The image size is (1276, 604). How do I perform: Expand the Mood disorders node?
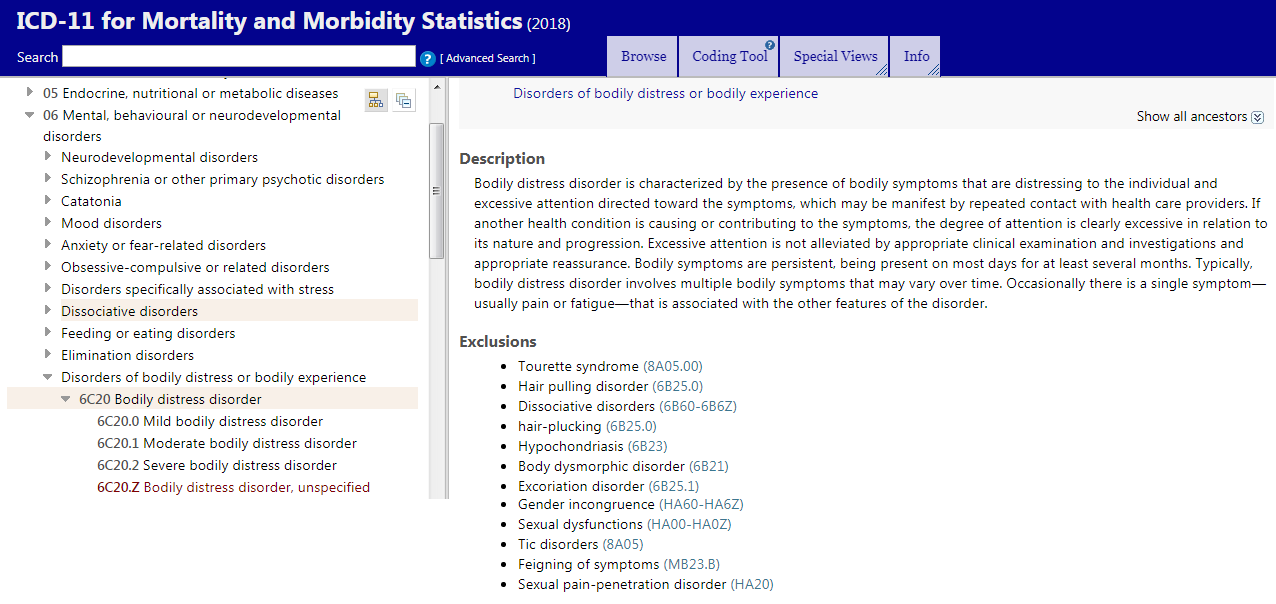[48, 222]
